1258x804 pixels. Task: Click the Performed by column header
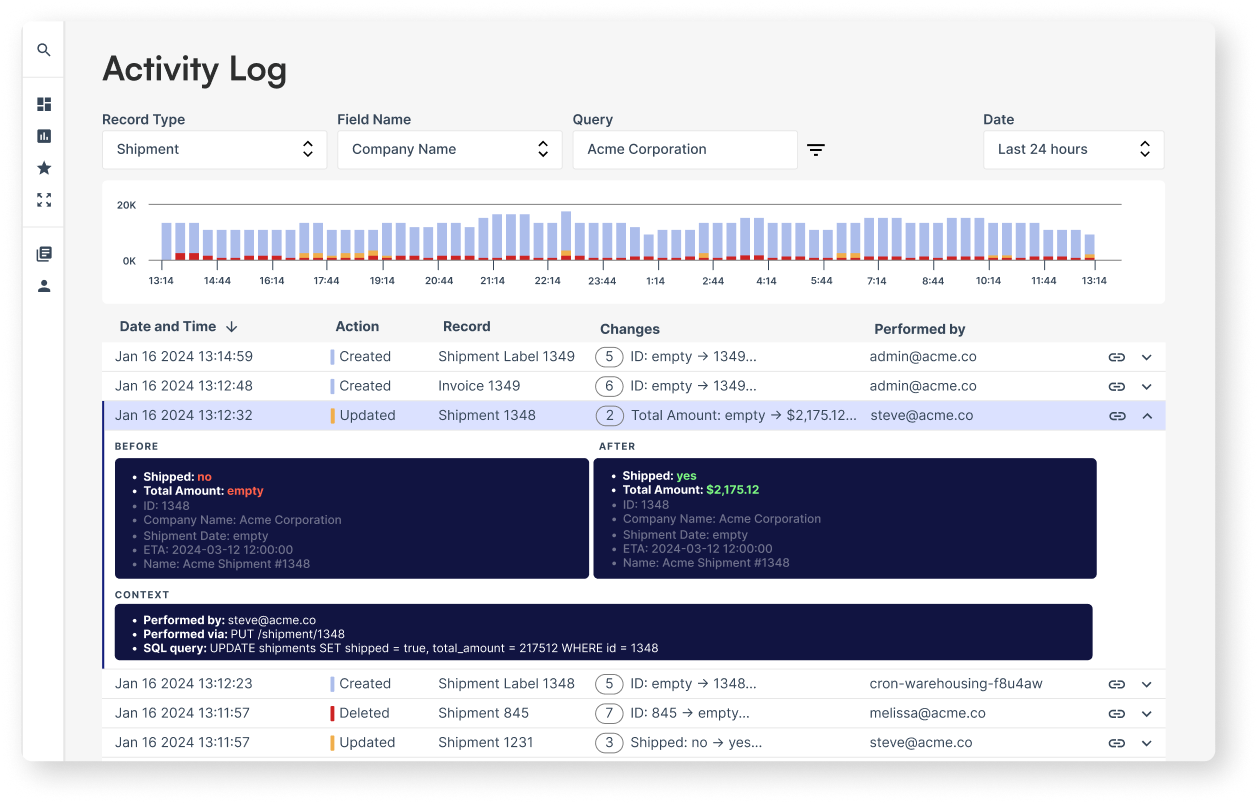[920, 328]
